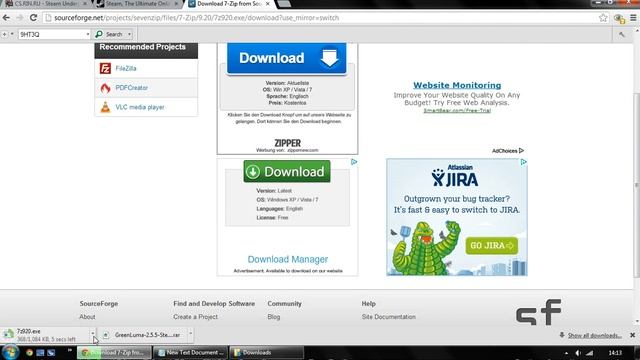Click the ZIPPER ad logo text

[x=288, y=143]
